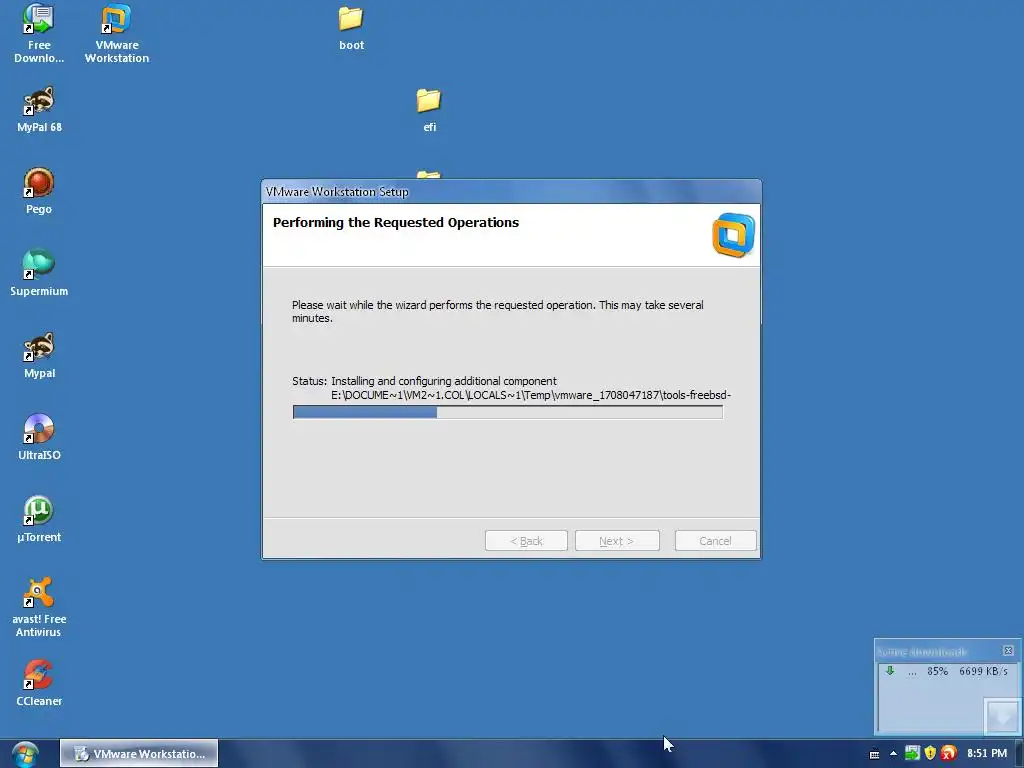Select the Mypal raccoon desktop icon

click(39, 355)
